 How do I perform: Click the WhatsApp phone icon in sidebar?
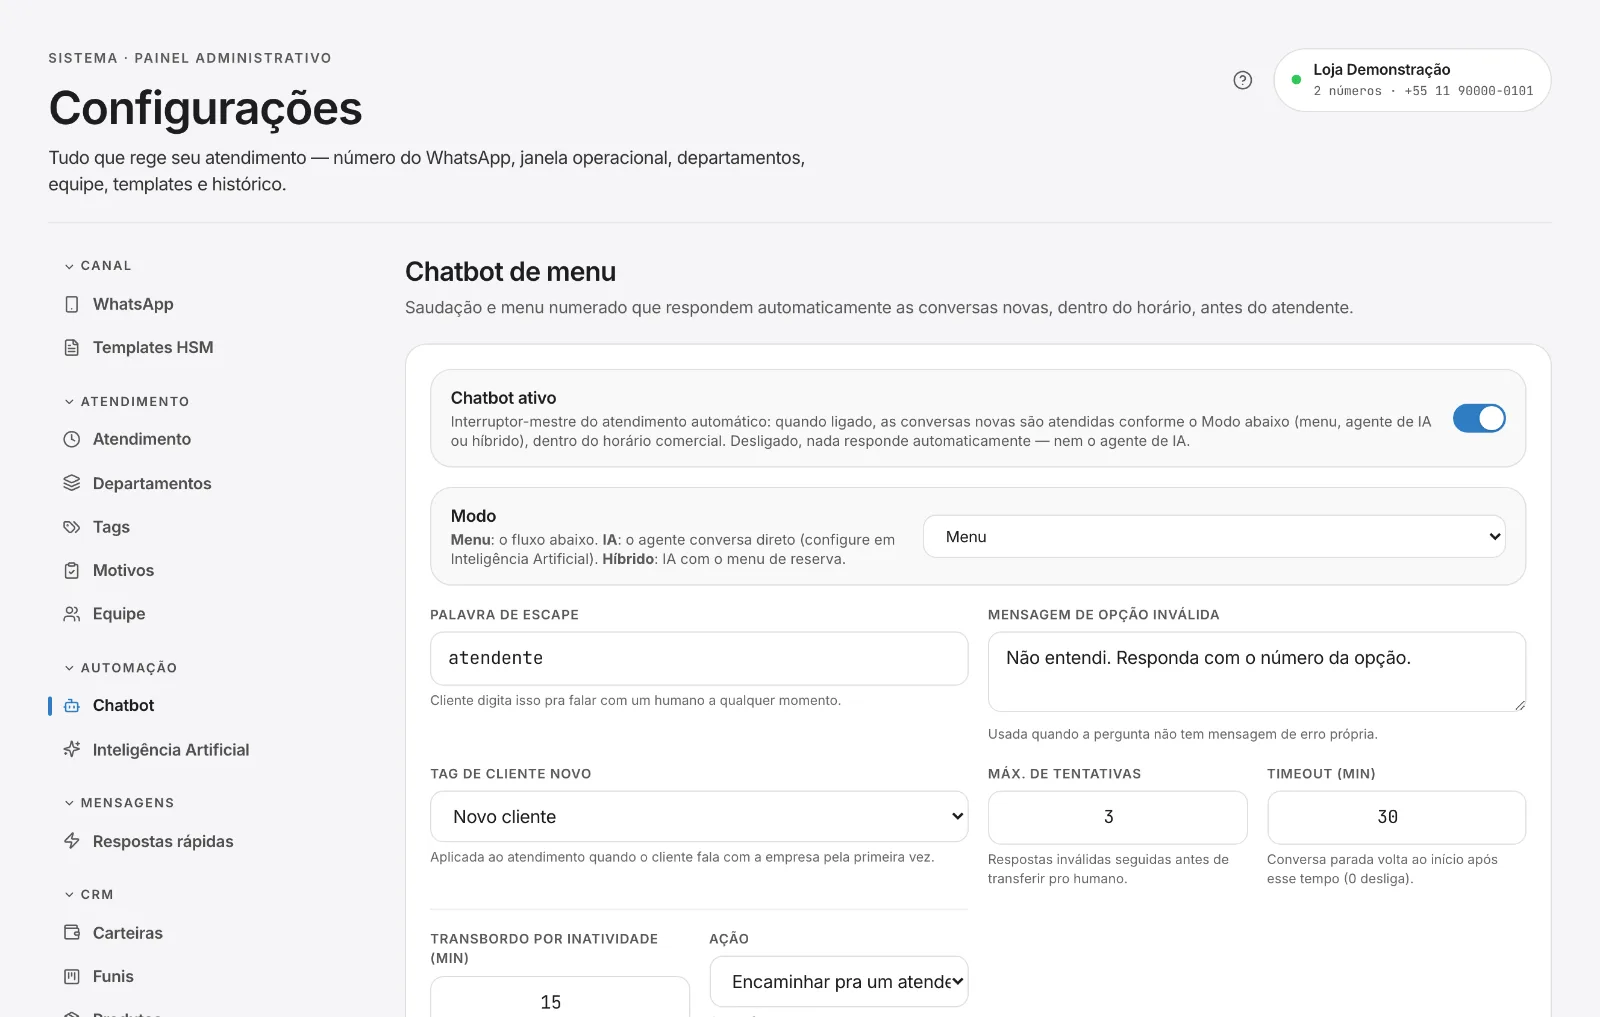[72, 304]
